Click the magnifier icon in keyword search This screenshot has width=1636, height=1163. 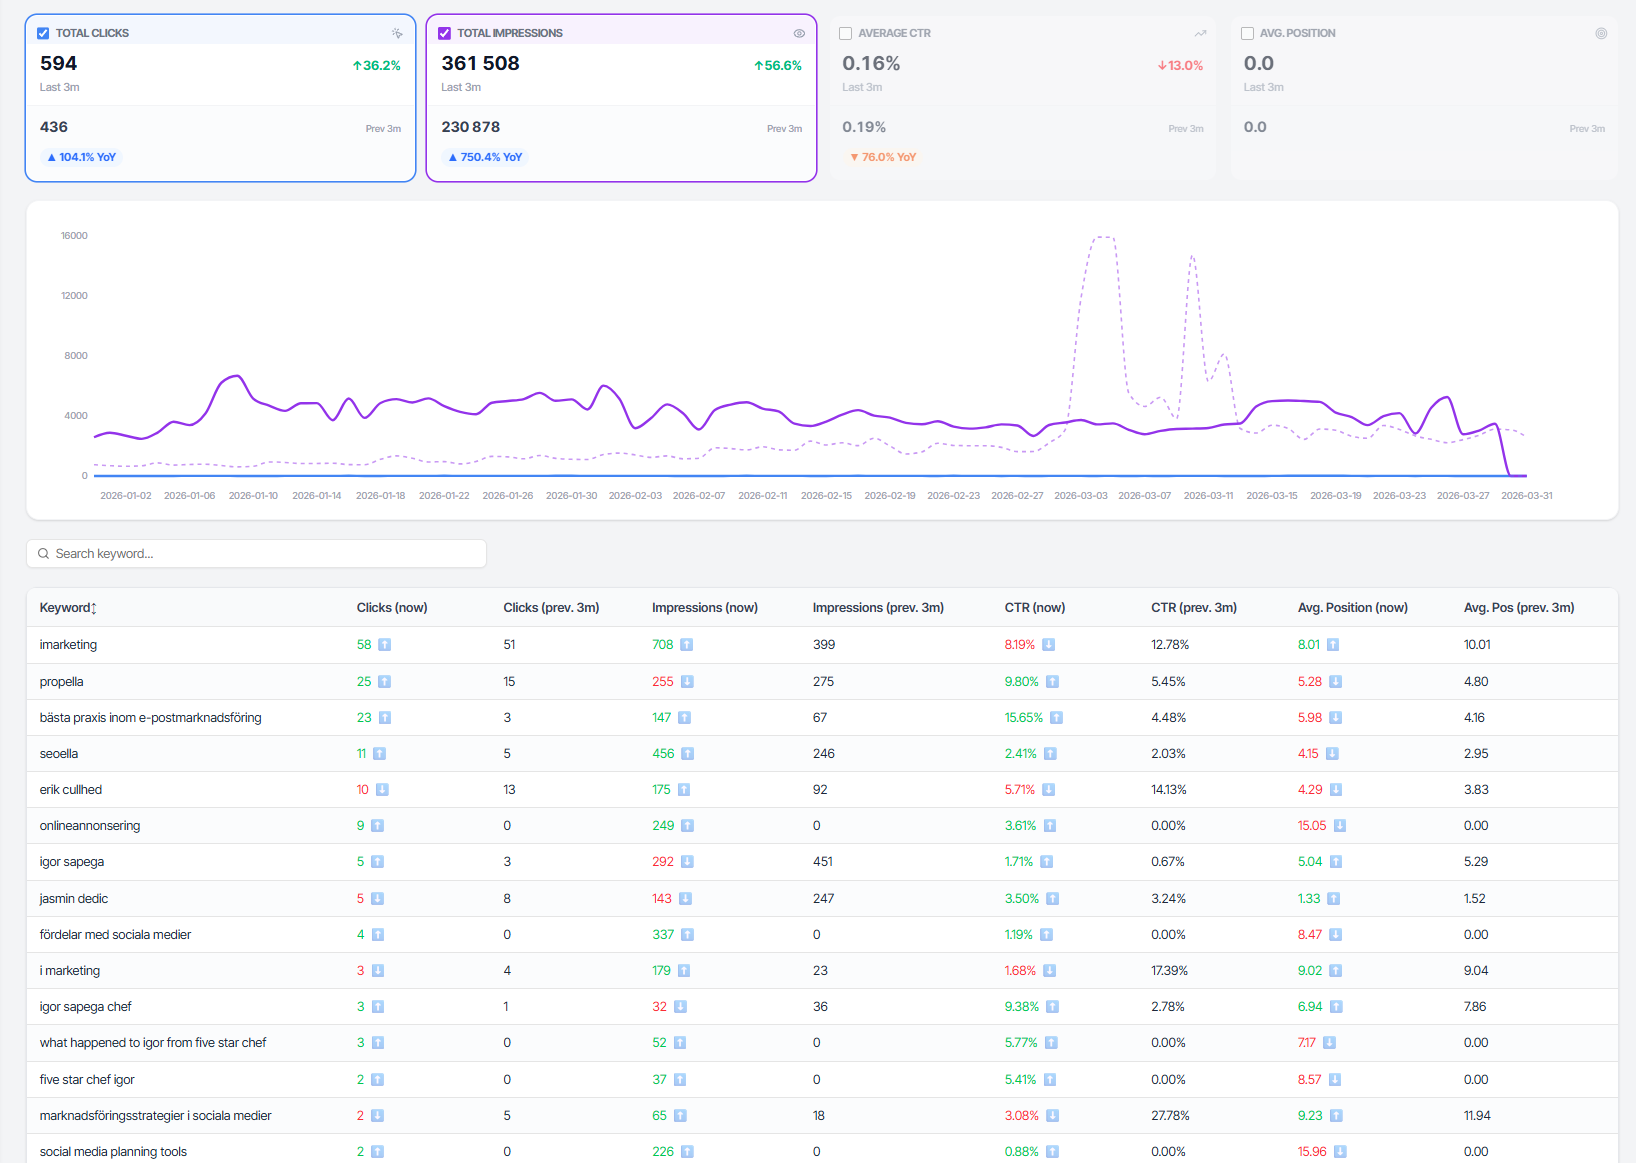click(43, 554)
